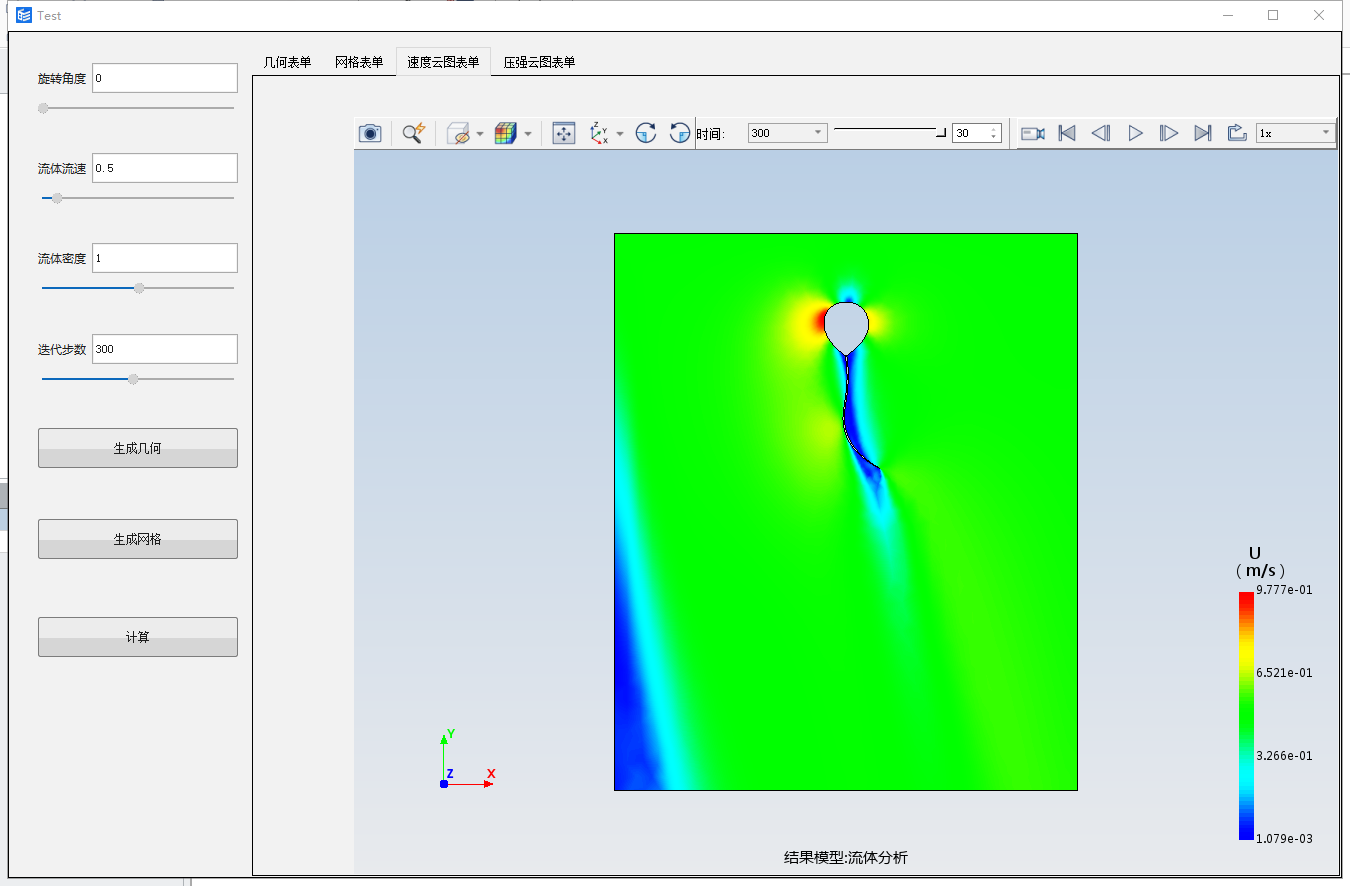This screenshot has width=1350, height=886.
Task: Click the XYZ axis orientation icon
Action: (x=600, y=133)
